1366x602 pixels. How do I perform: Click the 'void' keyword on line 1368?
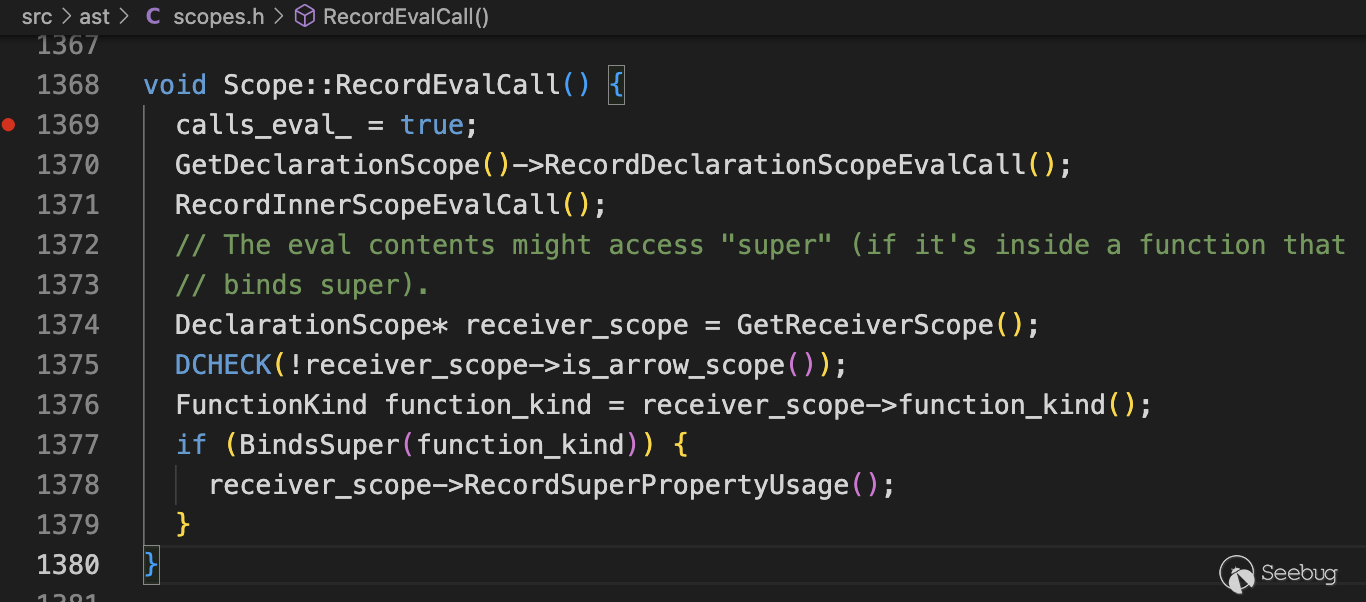[x=175, y=85]
